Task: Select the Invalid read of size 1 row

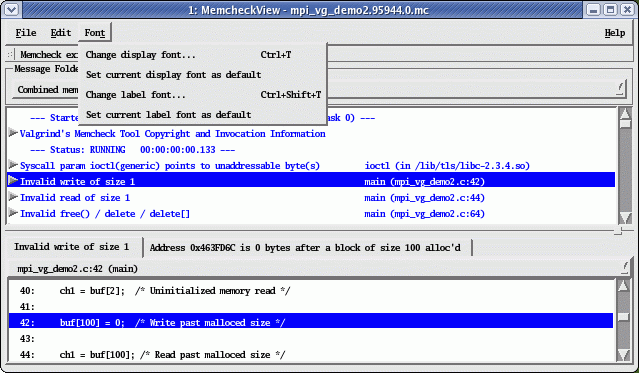Action: (x=311, y=198)
